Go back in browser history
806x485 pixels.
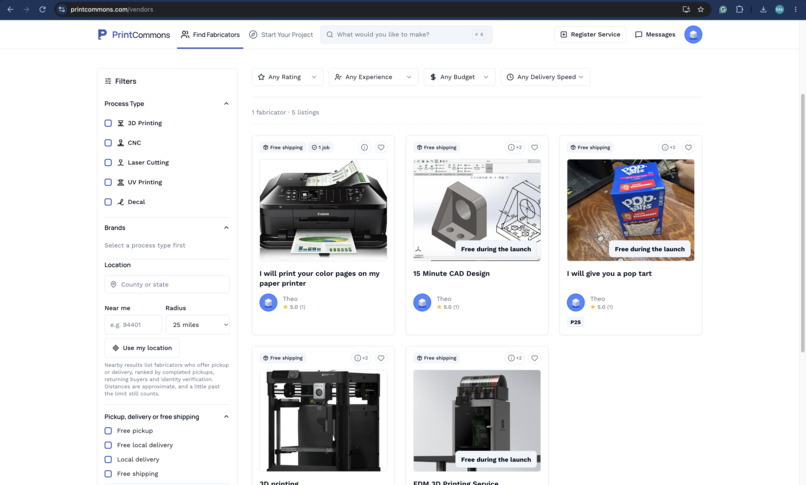click(10, 9)
